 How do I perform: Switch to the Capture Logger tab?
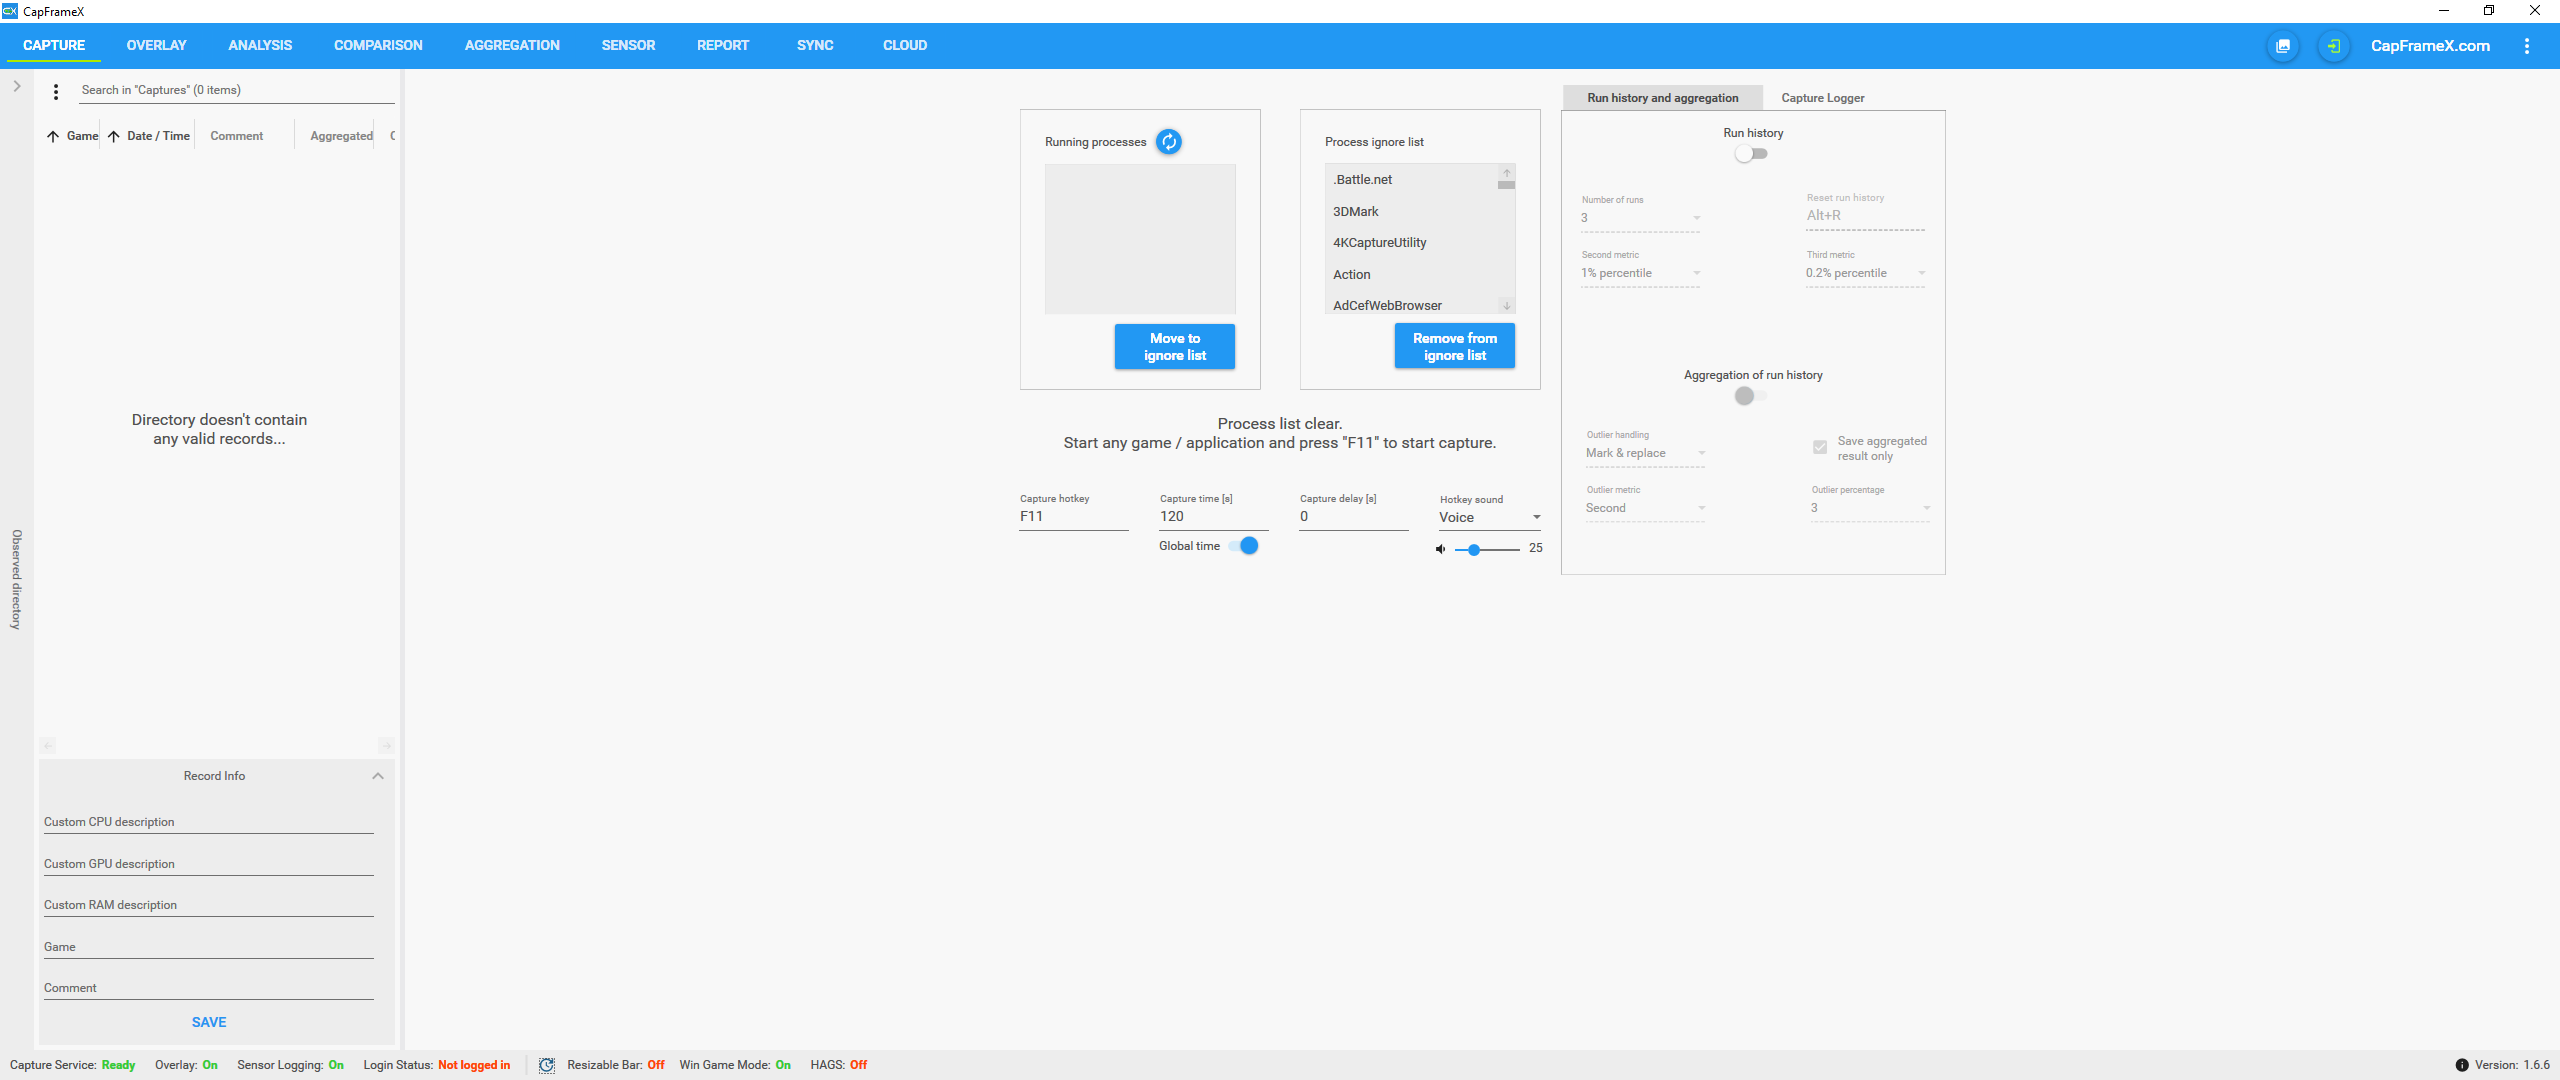tap(1822, 98)
